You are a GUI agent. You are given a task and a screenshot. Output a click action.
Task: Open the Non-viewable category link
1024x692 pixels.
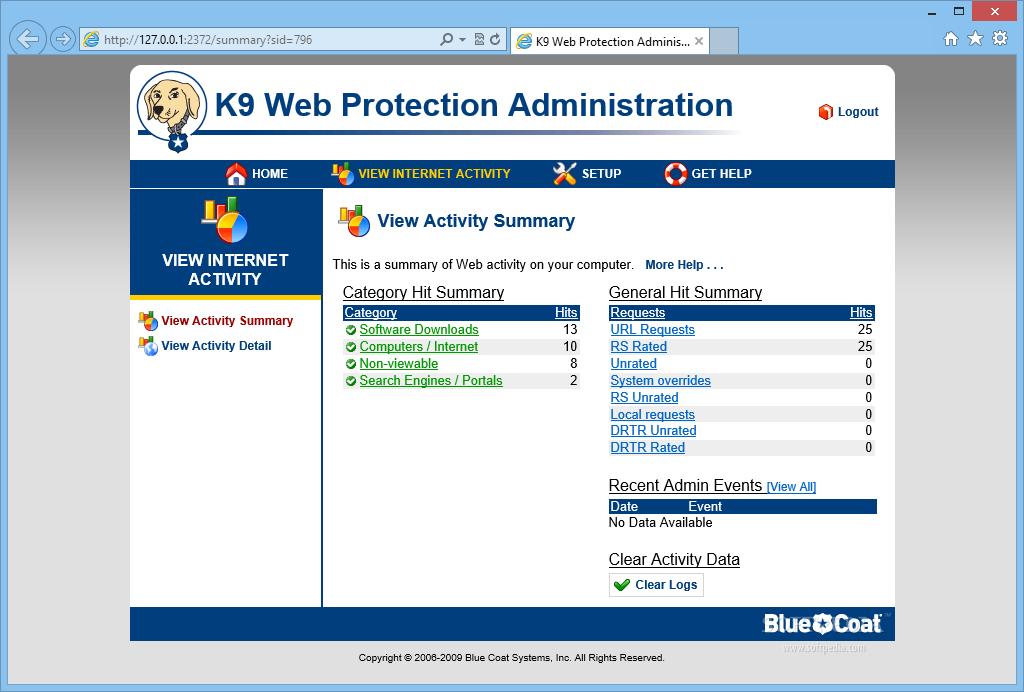click(398, 364)
